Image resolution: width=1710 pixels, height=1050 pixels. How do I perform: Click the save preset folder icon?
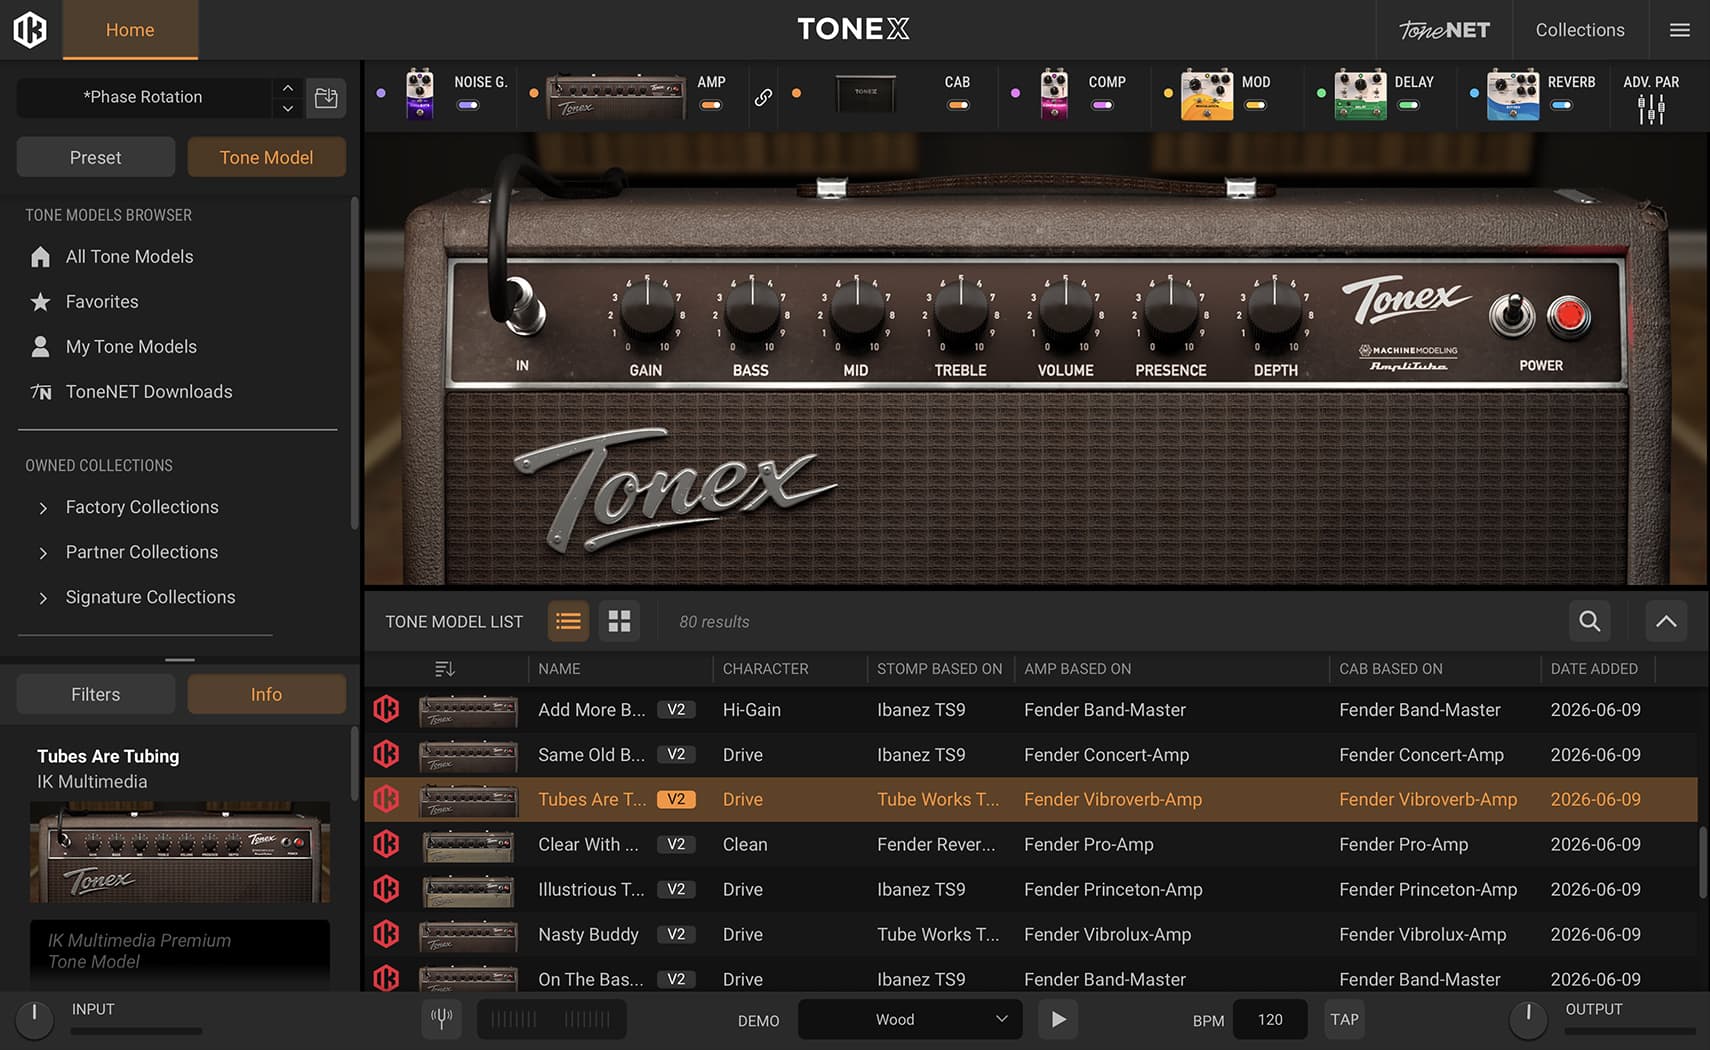click(x=326, y=97)
